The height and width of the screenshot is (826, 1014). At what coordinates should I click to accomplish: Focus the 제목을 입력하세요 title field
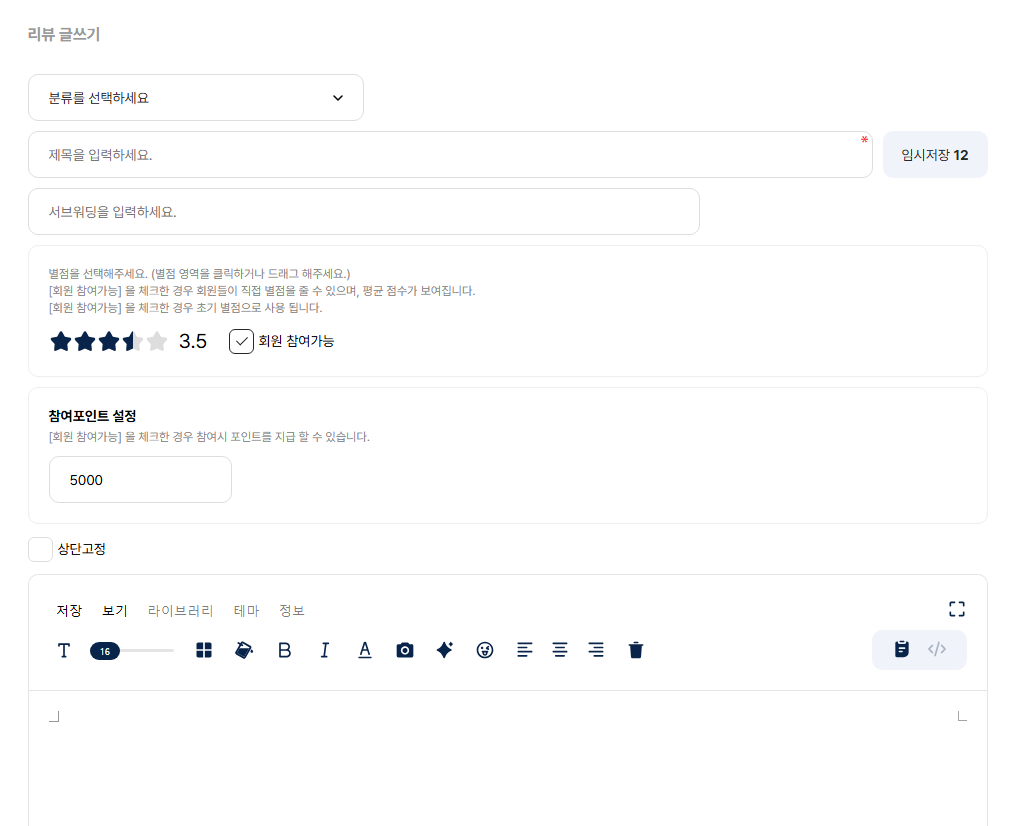pos(450,155)
